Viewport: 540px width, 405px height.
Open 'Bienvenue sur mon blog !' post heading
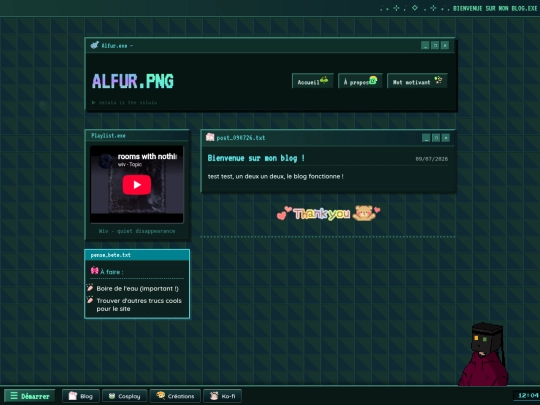[256, 158]
